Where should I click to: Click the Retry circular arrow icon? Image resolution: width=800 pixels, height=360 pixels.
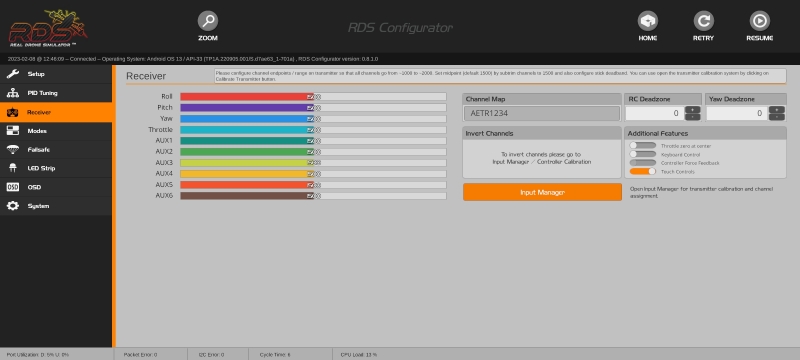[x=704, y=21]
